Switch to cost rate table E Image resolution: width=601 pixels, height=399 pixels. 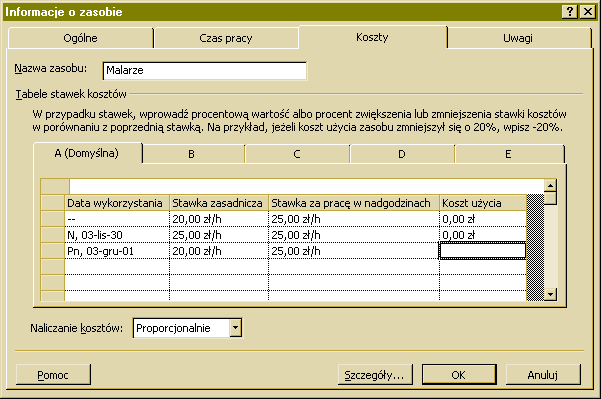point(508,154)
